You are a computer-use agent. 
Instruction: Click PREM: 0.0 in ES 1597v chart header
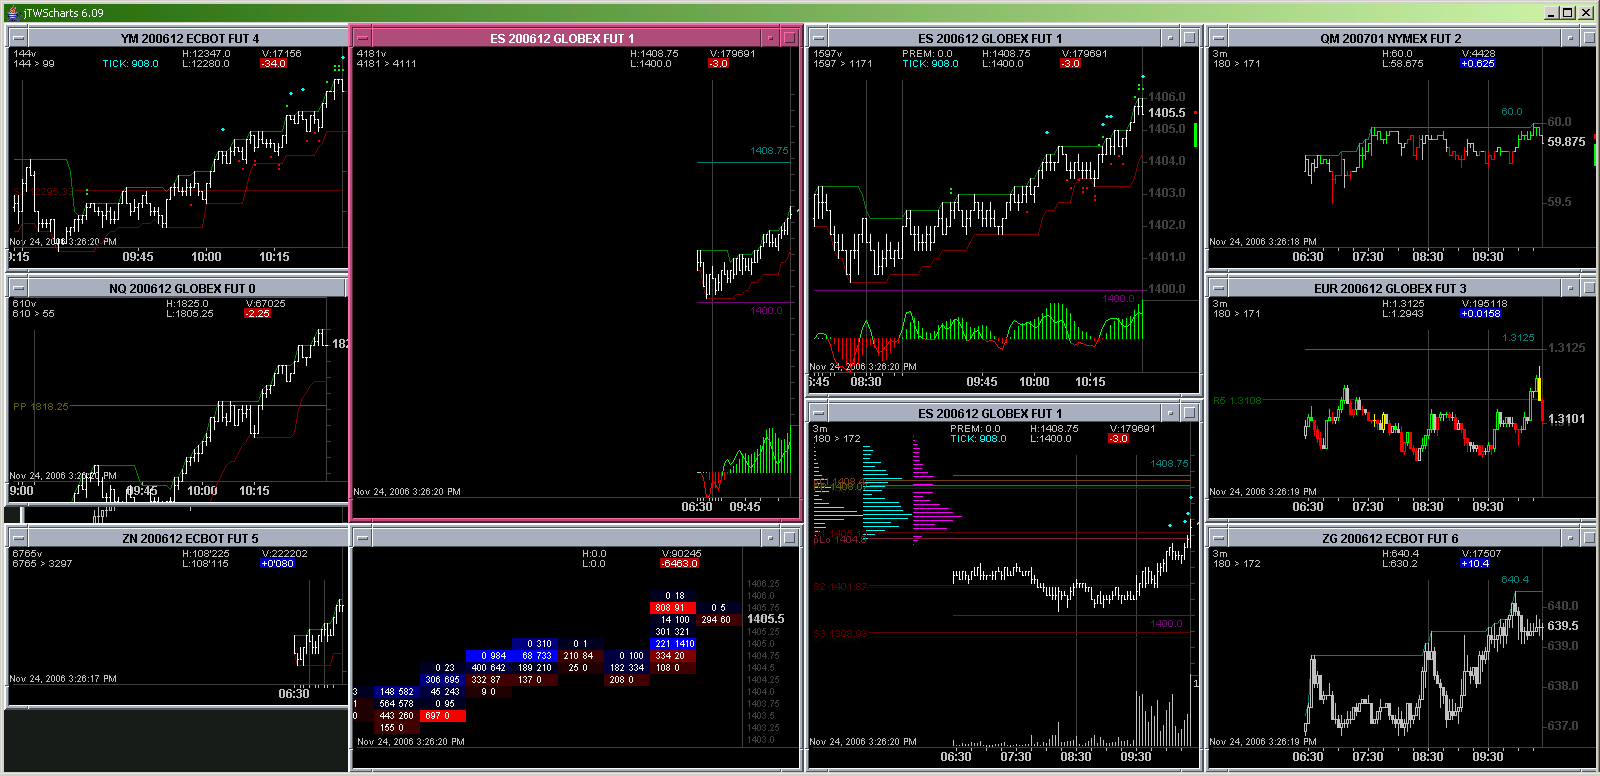(927, 53)
